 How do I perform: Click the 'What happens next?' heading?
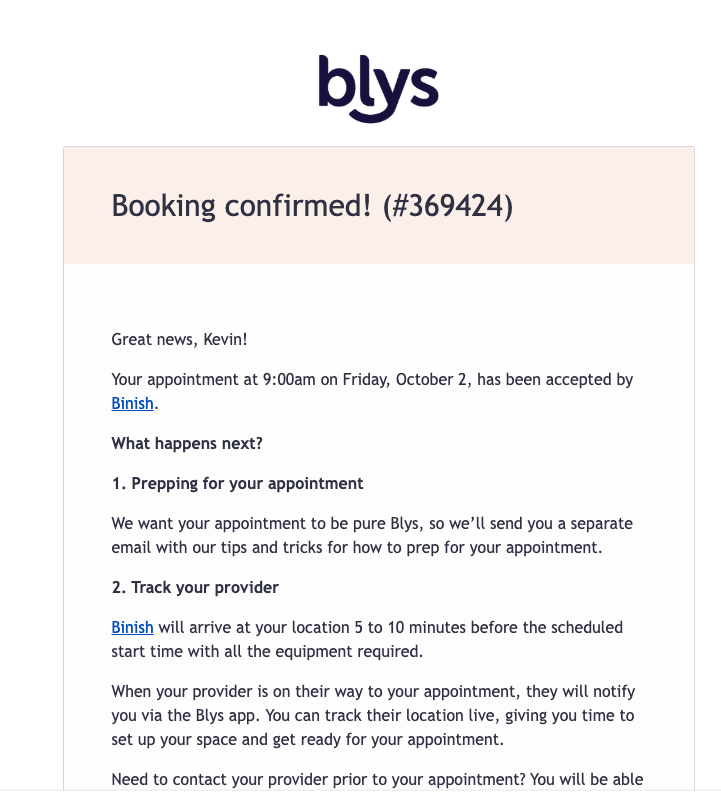pos(187,444)
